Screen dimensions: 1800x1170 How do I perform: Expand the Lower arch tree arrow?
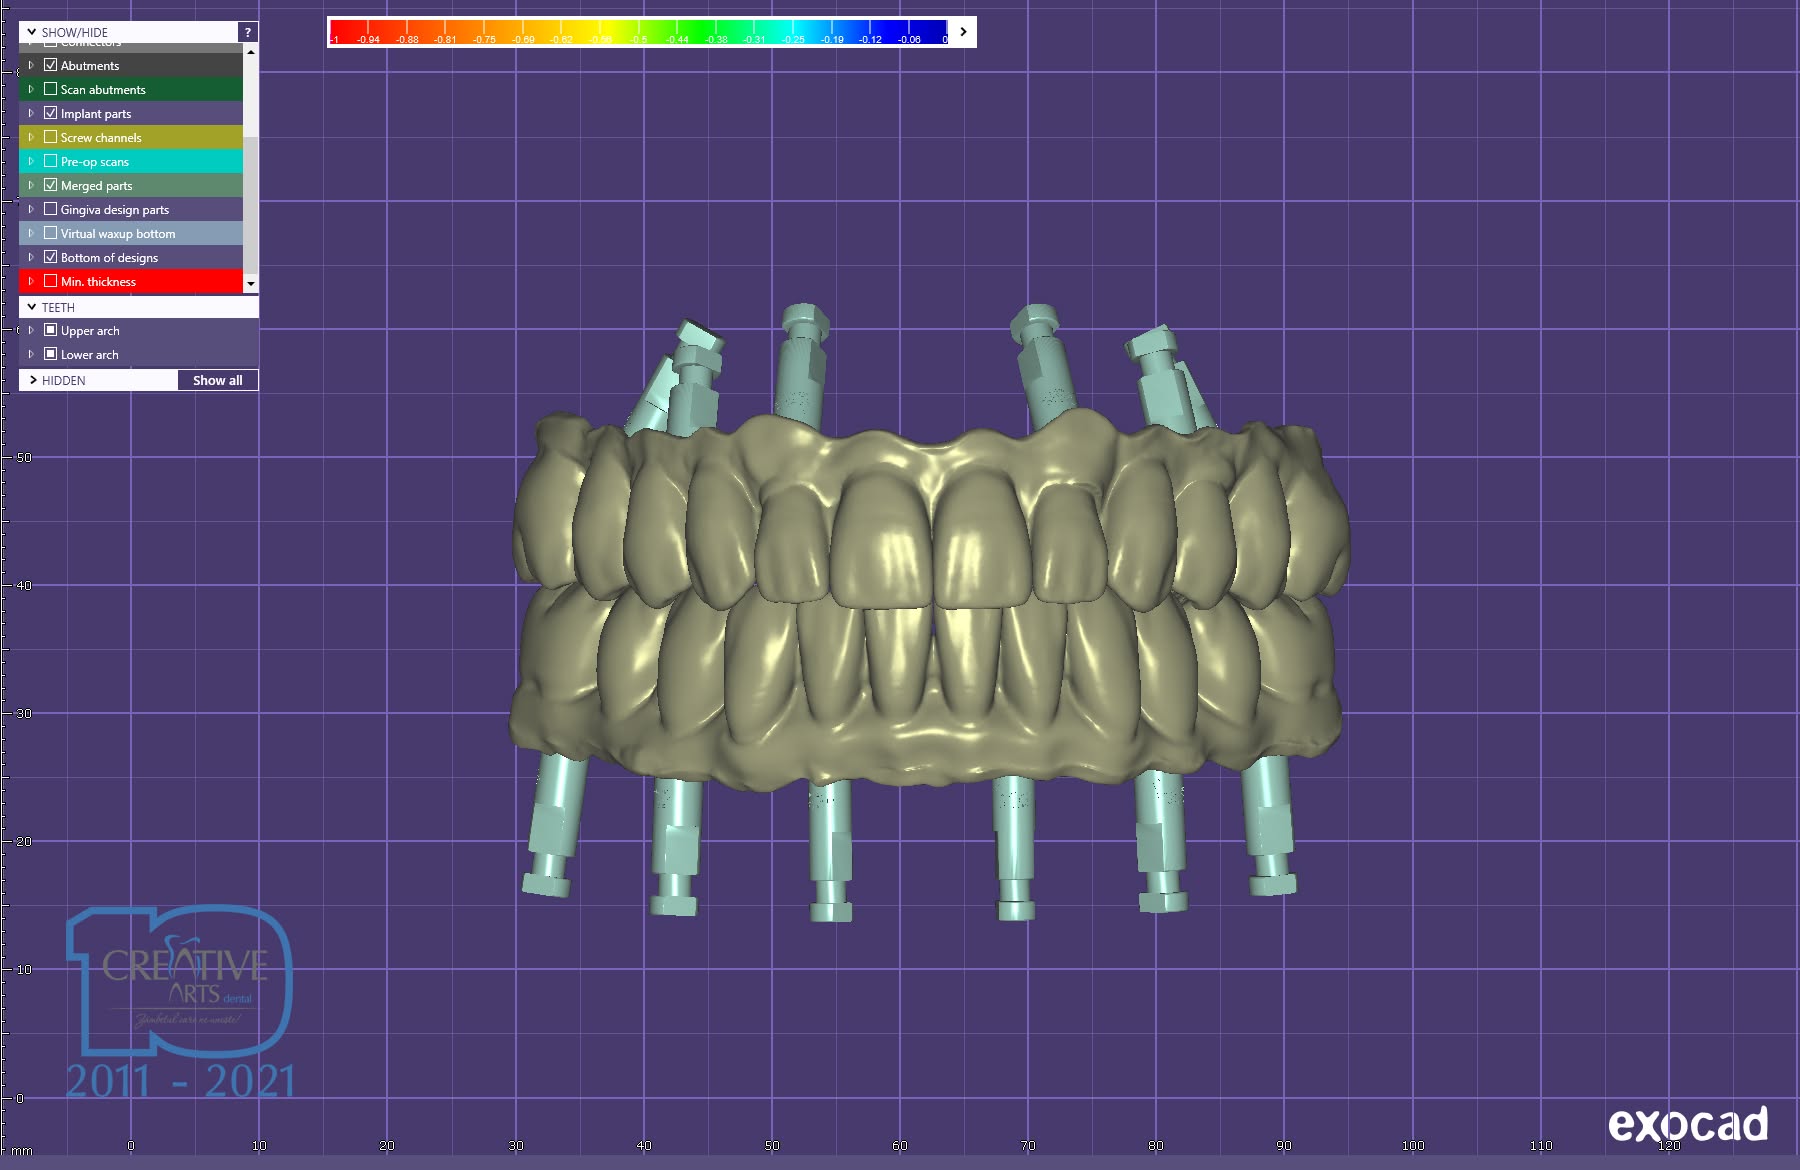(x=31, y=354)
